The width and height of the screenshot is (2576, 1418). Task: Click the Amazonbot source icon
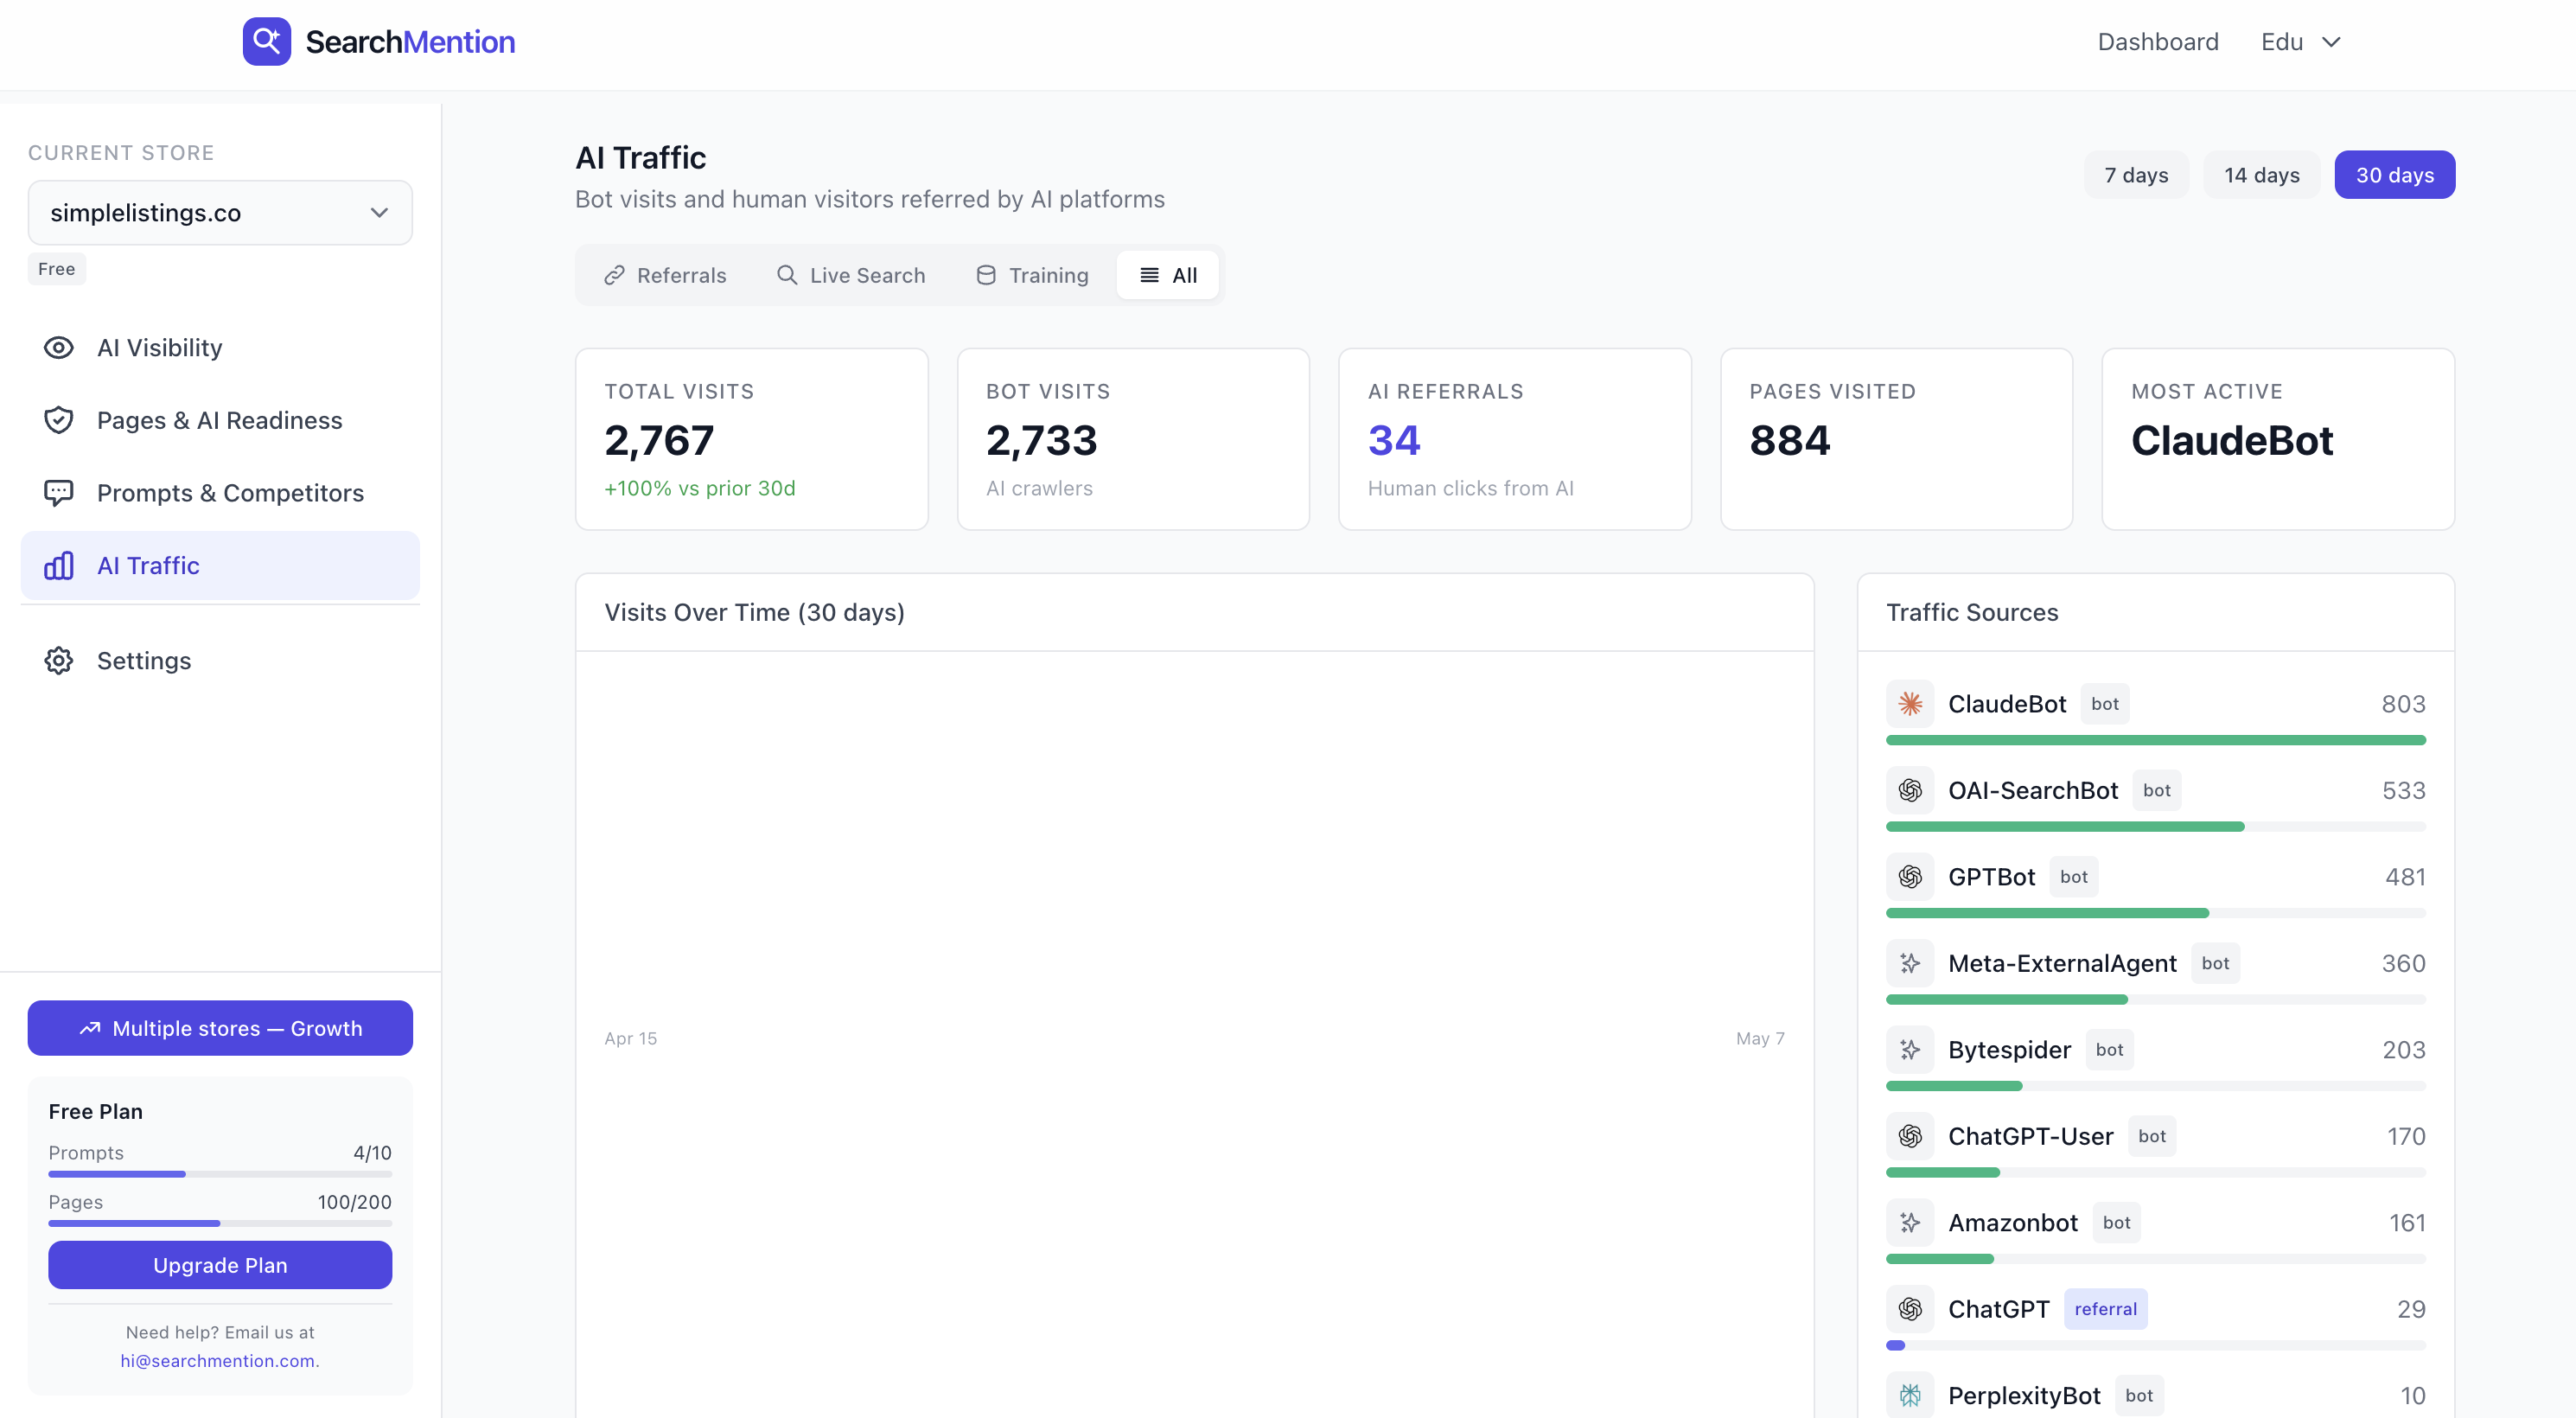tap(1910, 1222)
